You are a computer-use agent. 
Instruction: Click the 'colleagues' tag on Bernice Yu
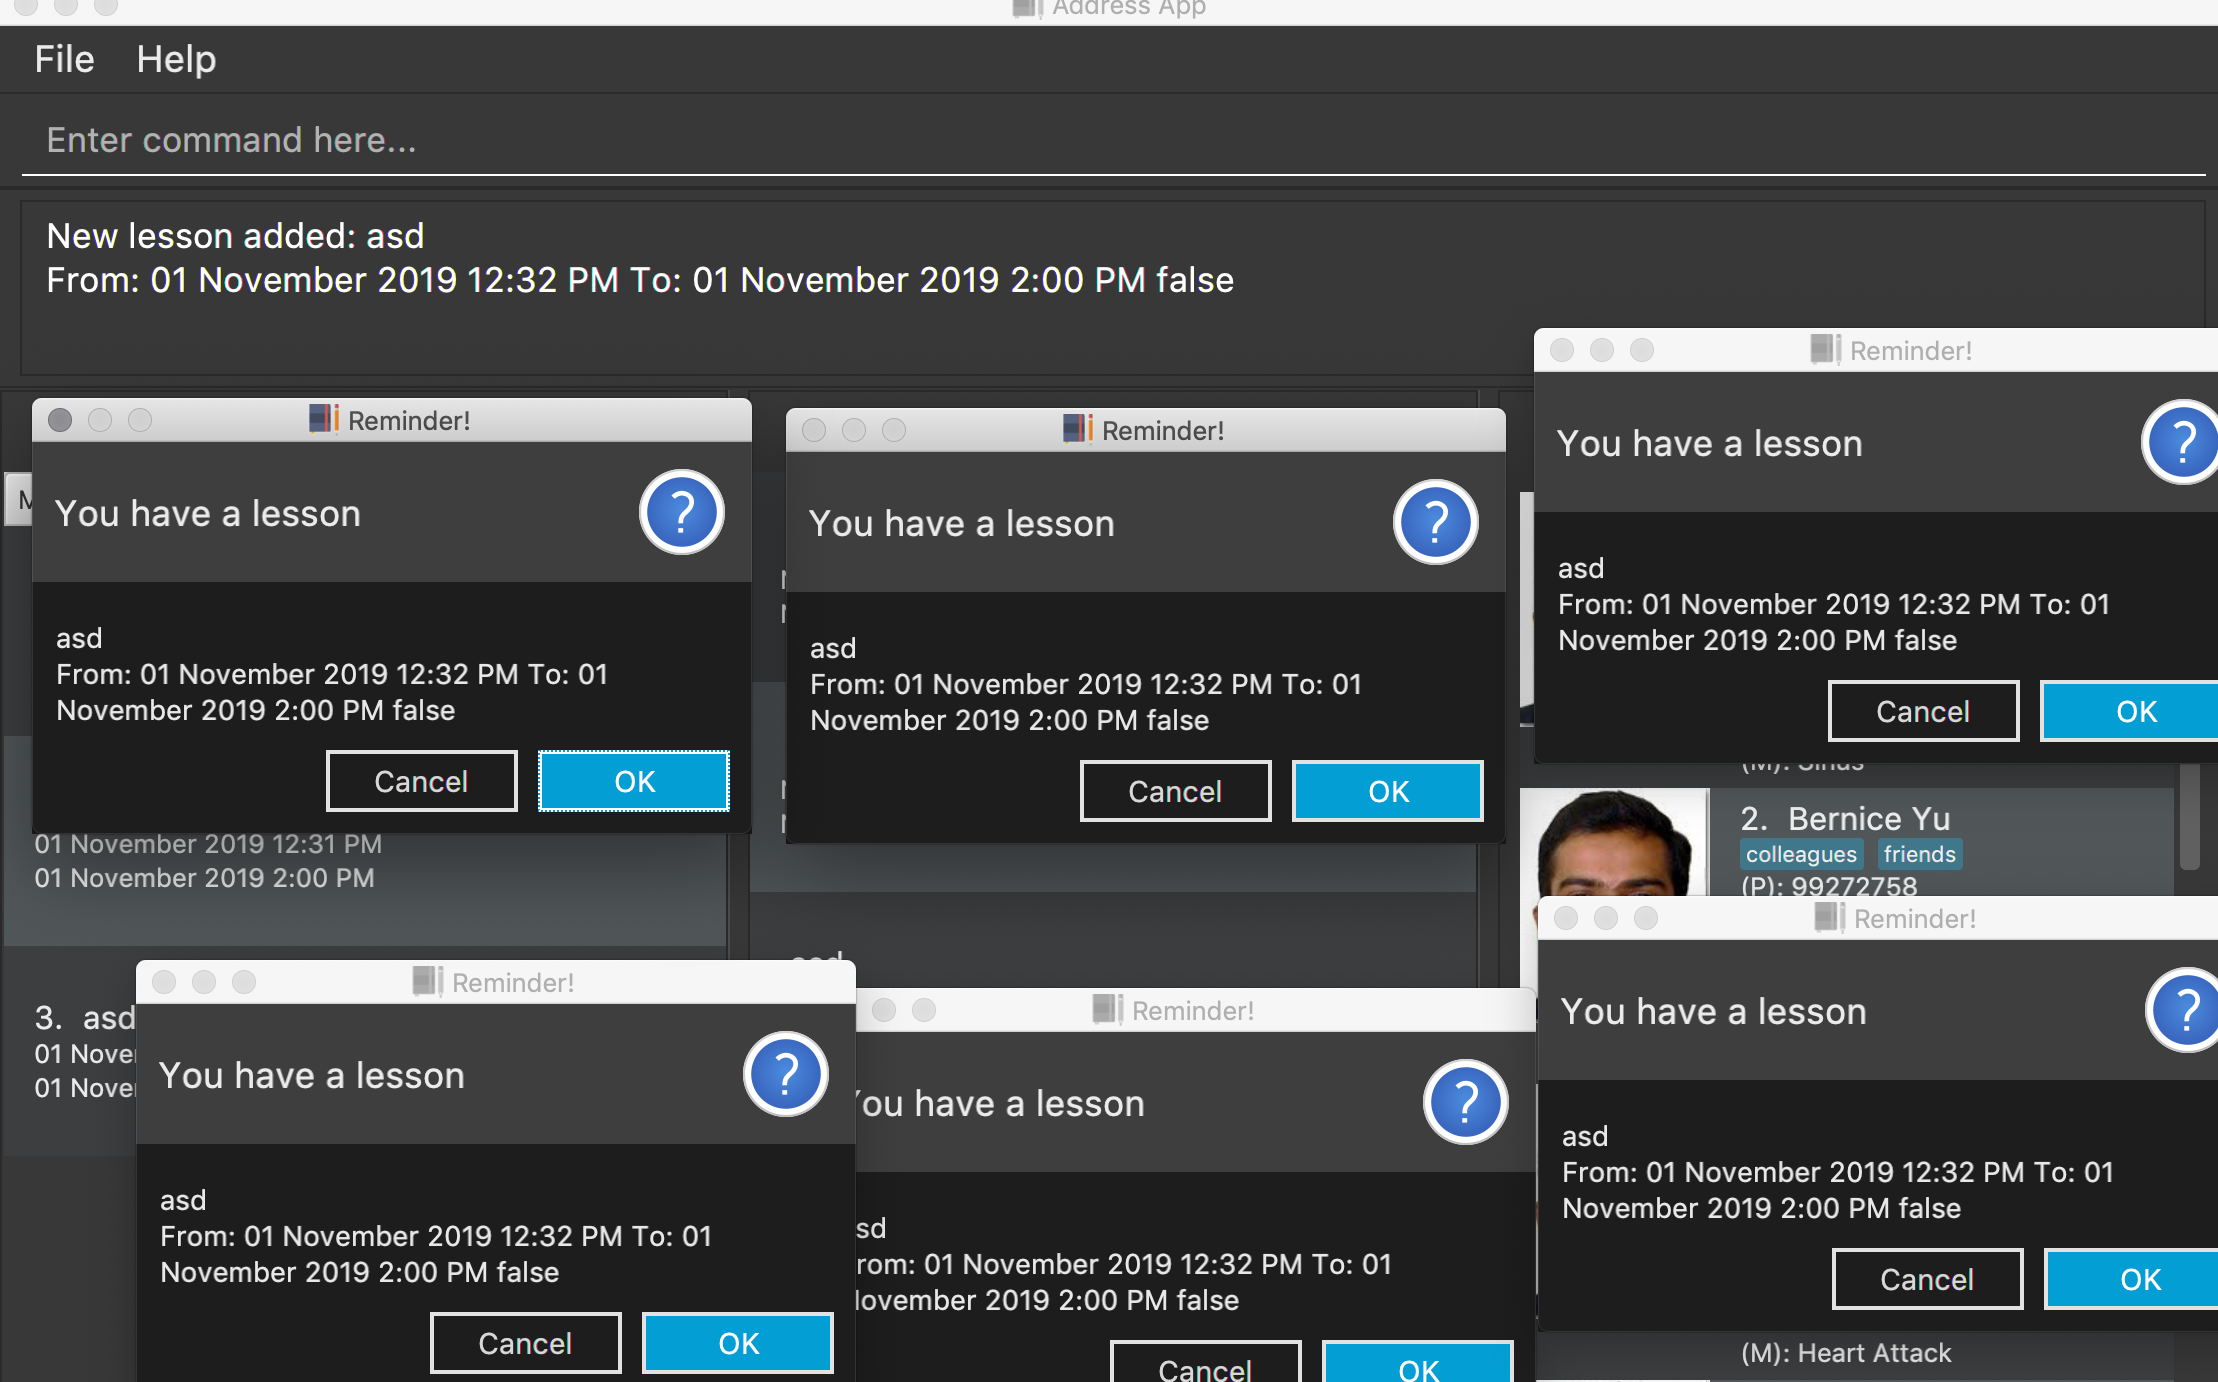1800,854
